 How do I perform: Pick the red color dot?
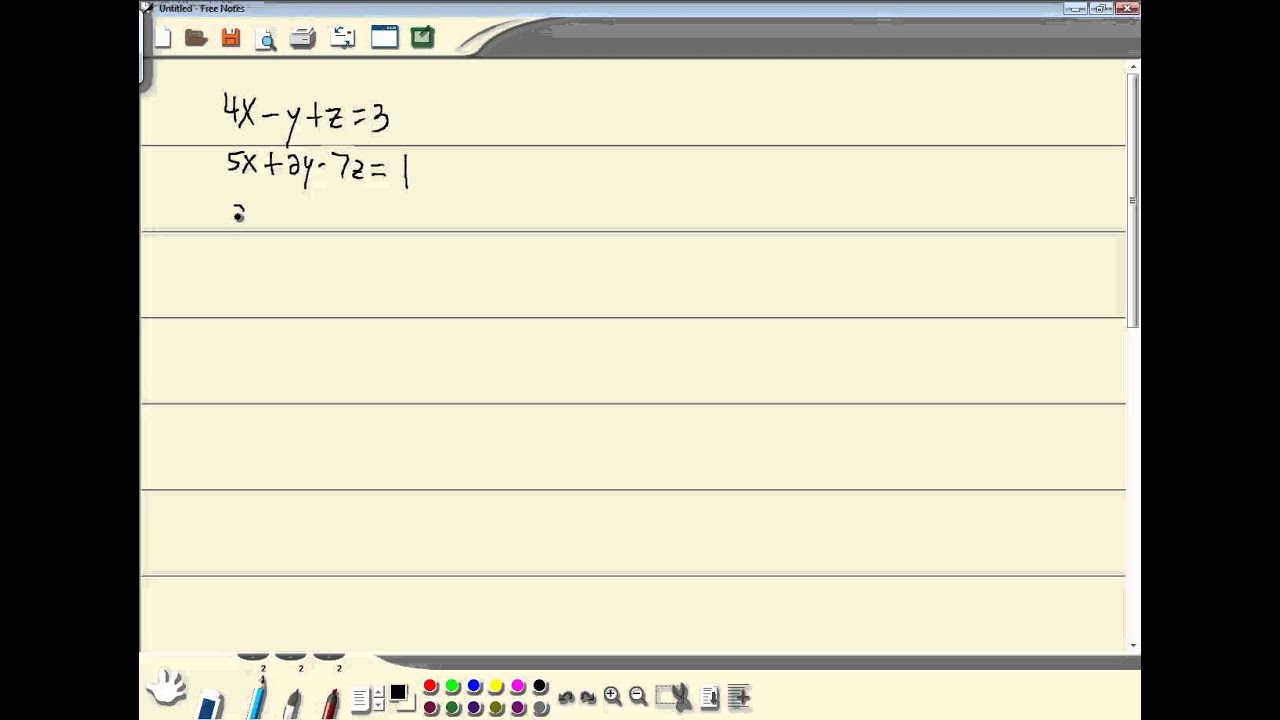(430, 686)
